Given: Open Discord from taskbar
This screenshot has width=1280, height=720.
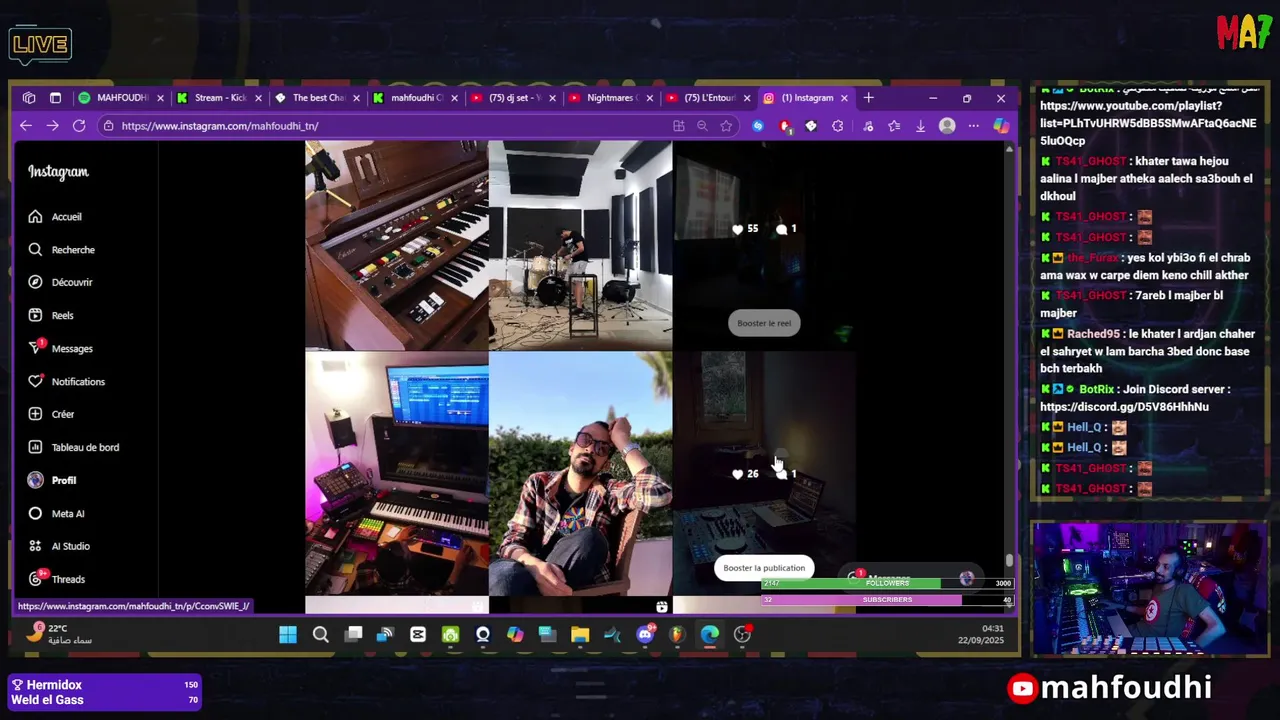Looking at the screenshot, I should pyautogui.click(x=645, y=634).
